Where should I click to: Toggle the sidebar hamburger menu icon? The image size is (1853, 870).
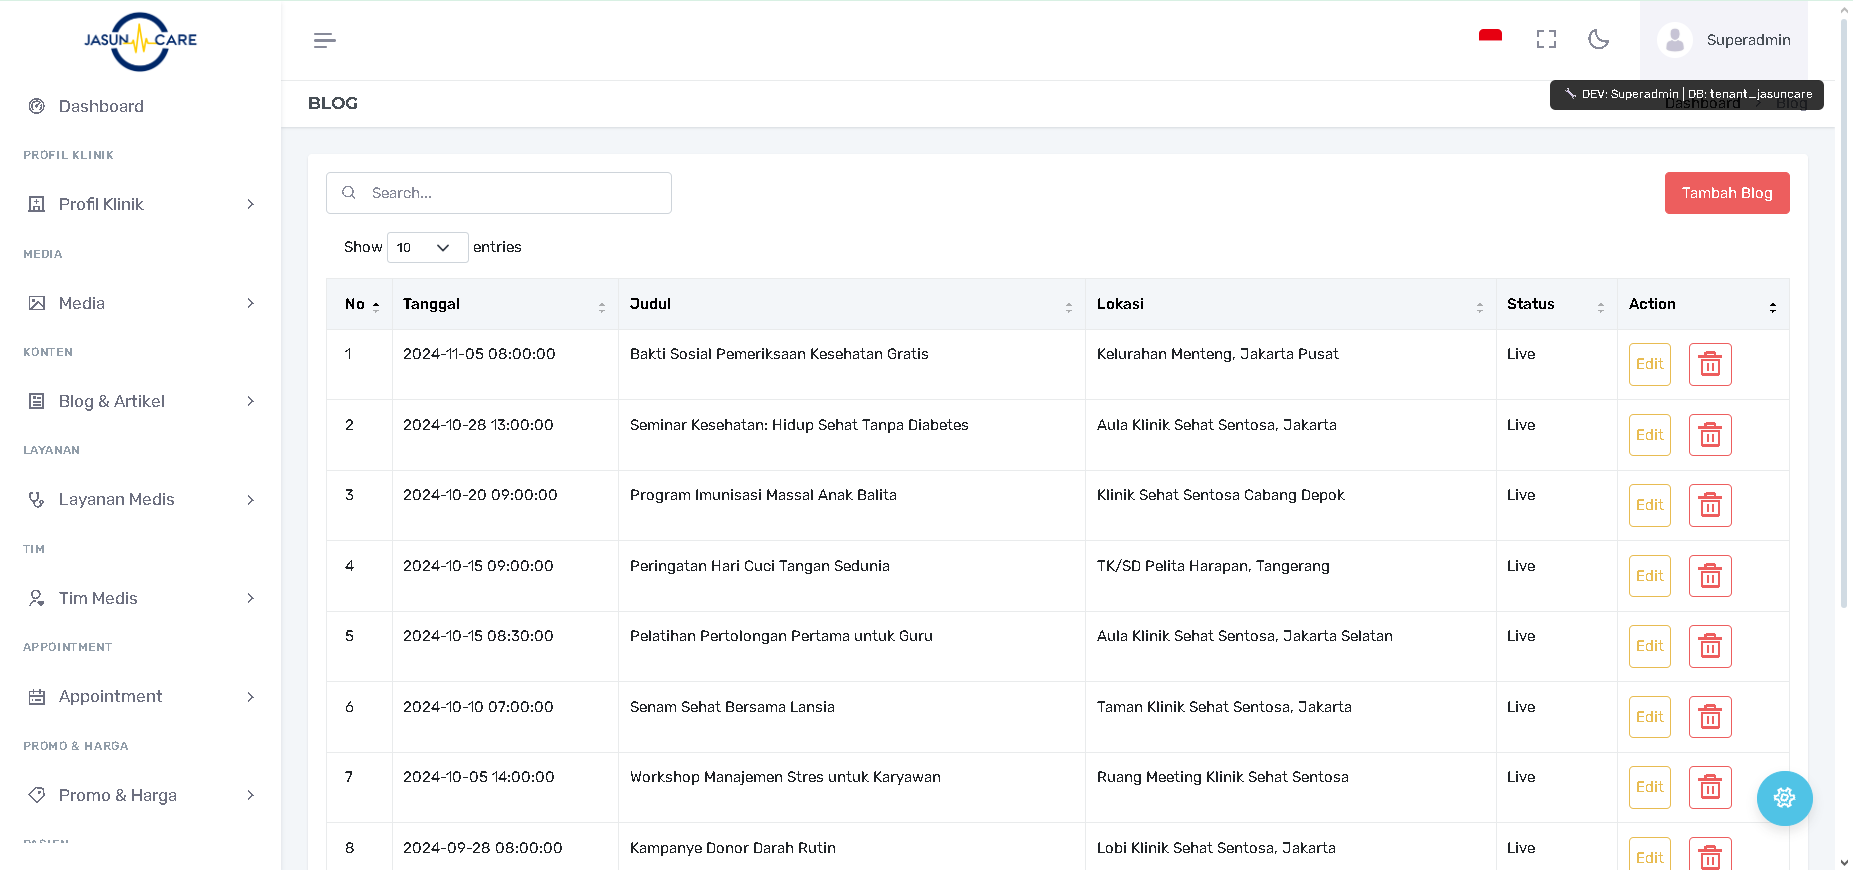[x=324, y=40]
